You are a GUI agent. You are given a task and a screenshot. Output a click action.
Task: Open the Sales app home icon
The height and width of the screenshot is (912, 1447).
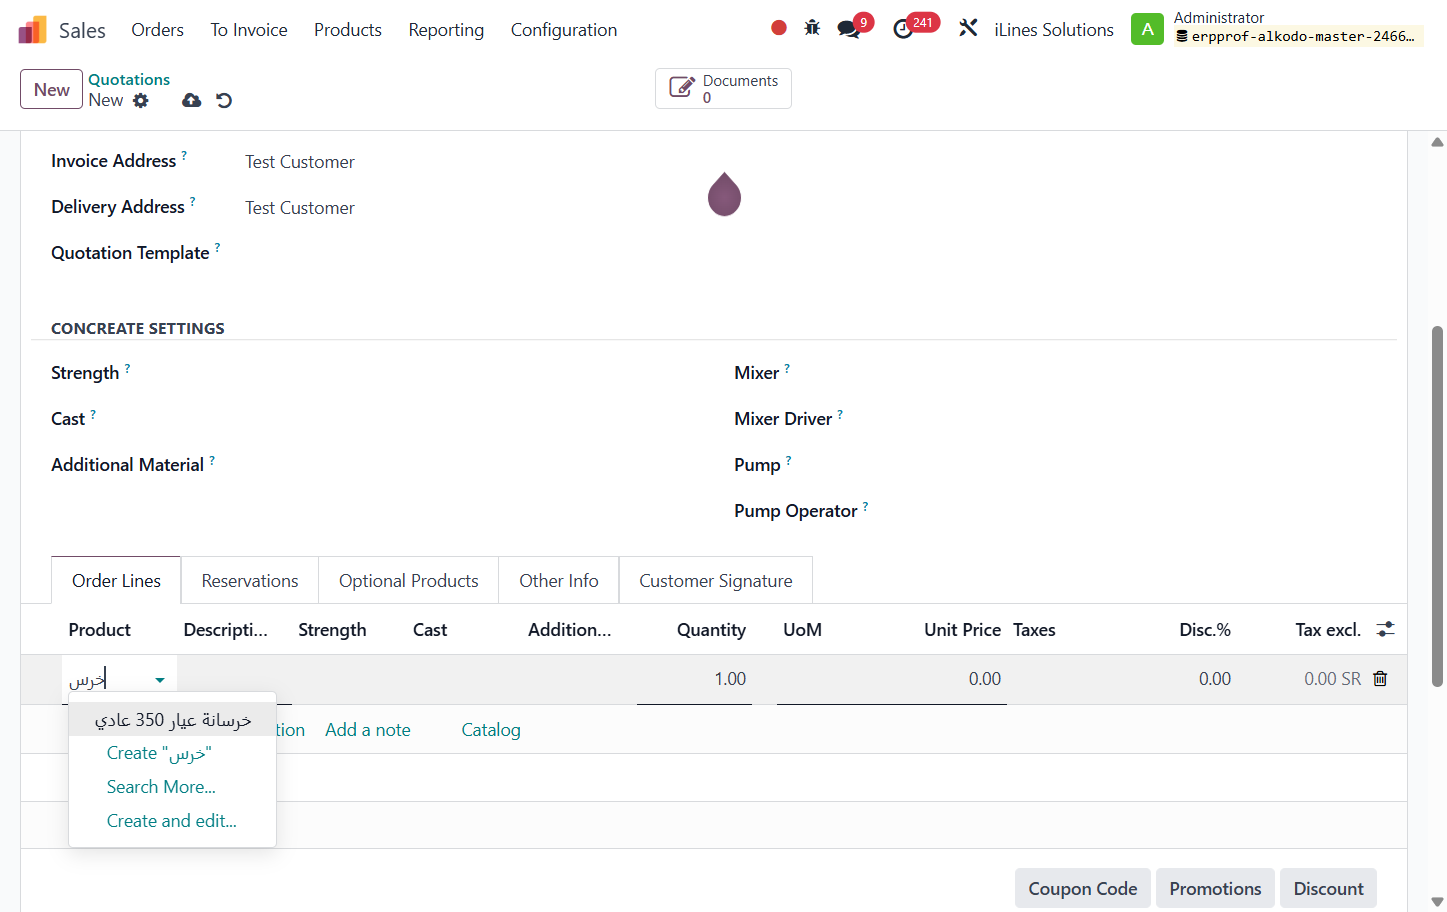(x=33, y=30)
